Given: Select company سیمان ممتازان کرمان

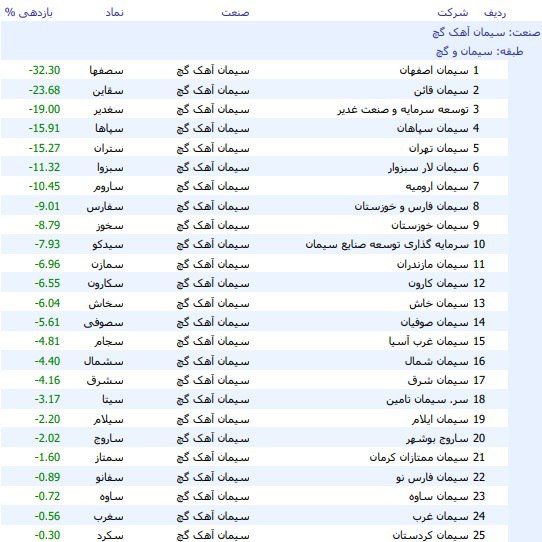Looking at the screenshot, I should coord(419,458).
